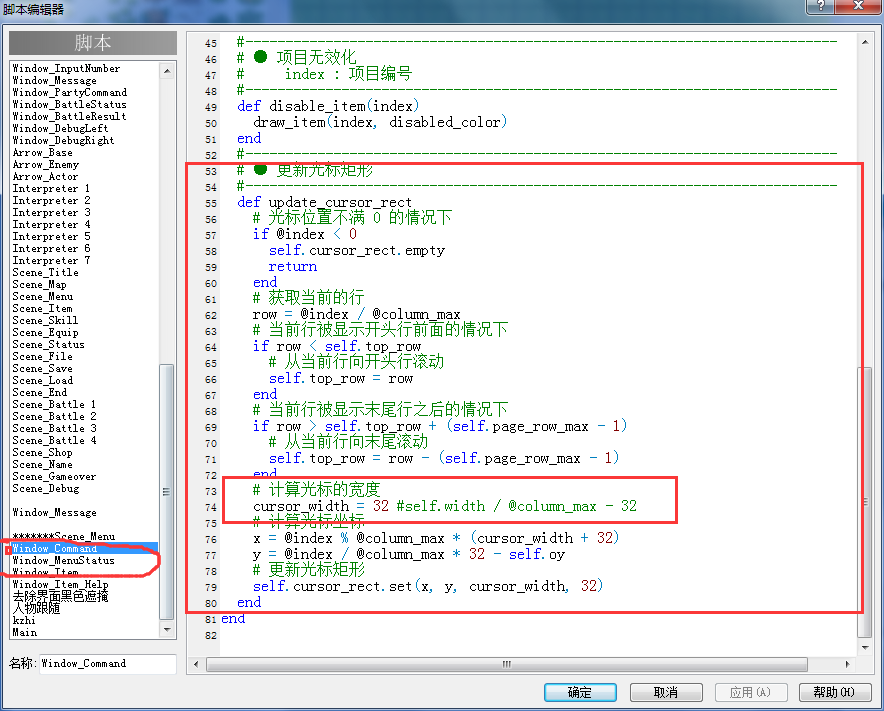Click the 帮助(H) button
The height and width of the screenshot is (711, 884).
(835, 692)
